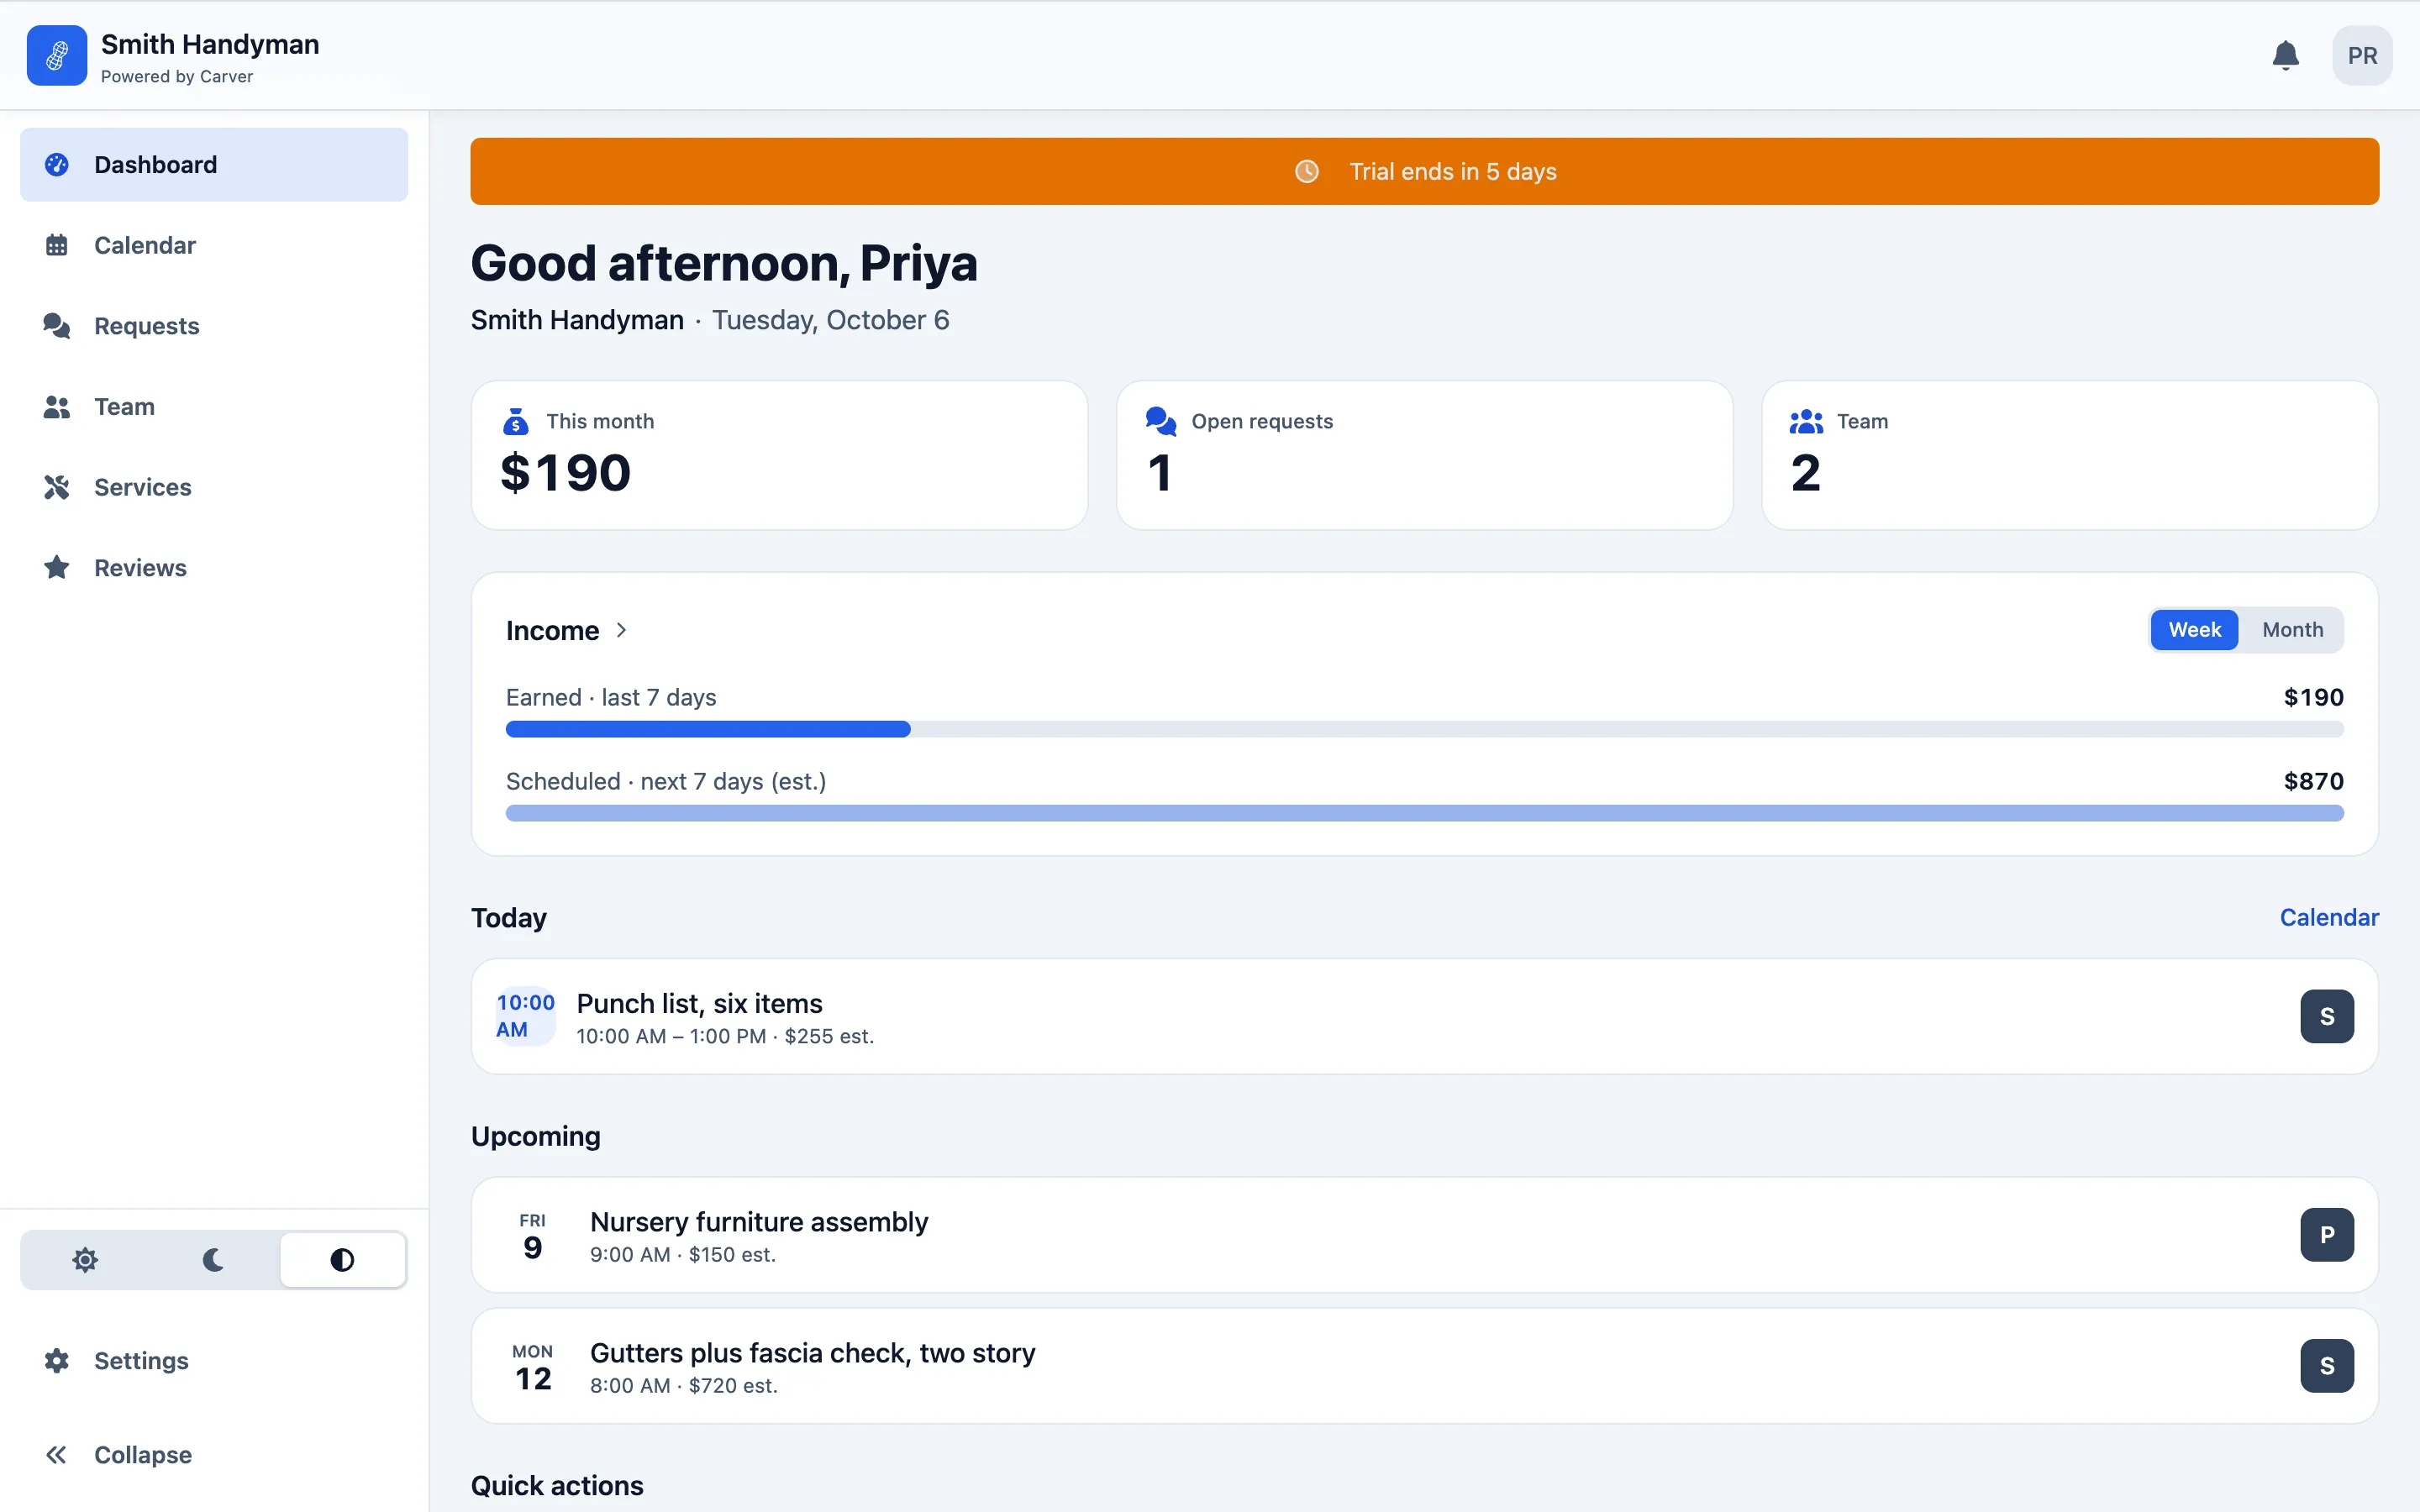
Task: Go to the Reviews menu label in sidebar
Action: pyautogui.click(x=140, y=568)
